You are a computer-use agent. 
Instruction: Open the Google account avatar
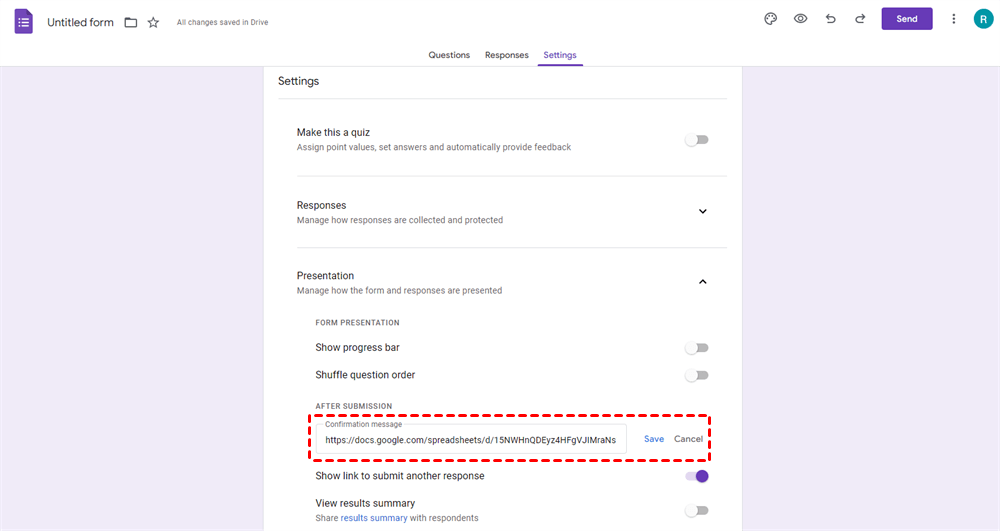[x=982, y=19]
